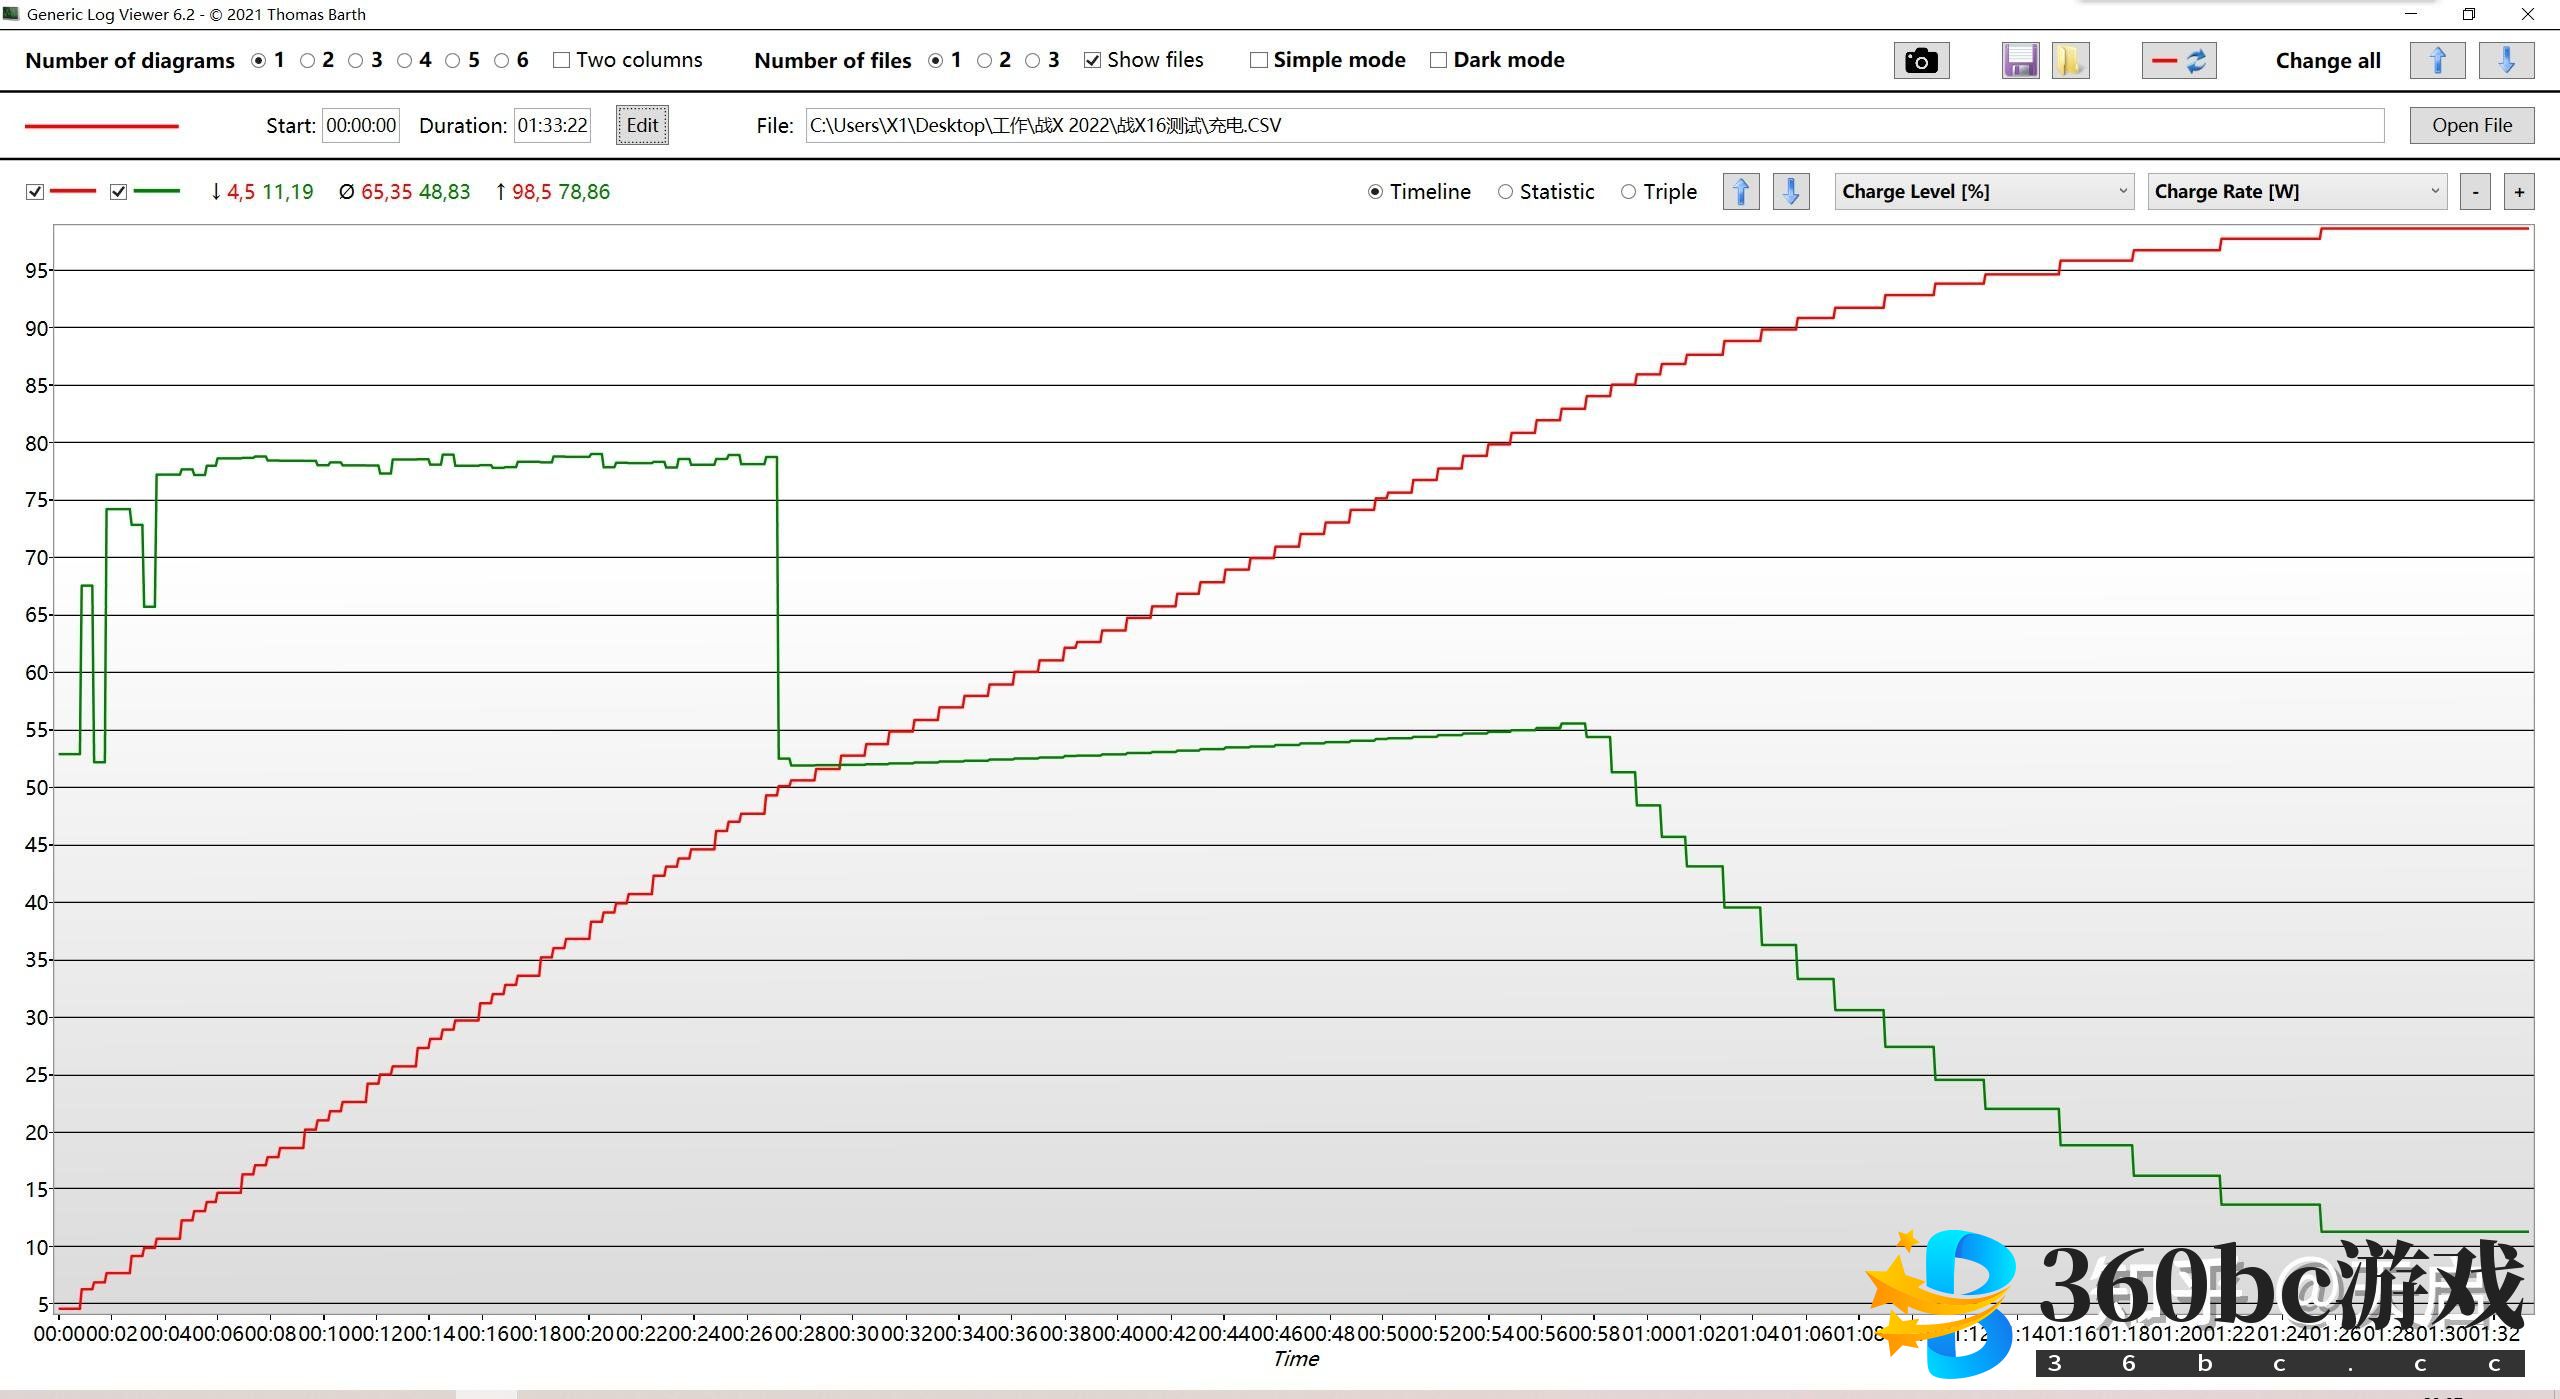Click the Duration time field
Screen dimensions: 2560x1399
(x=552, y=126)
